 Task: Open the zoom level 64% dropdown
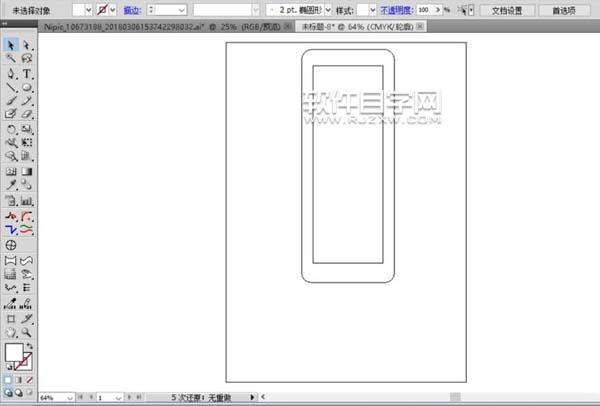69,398
